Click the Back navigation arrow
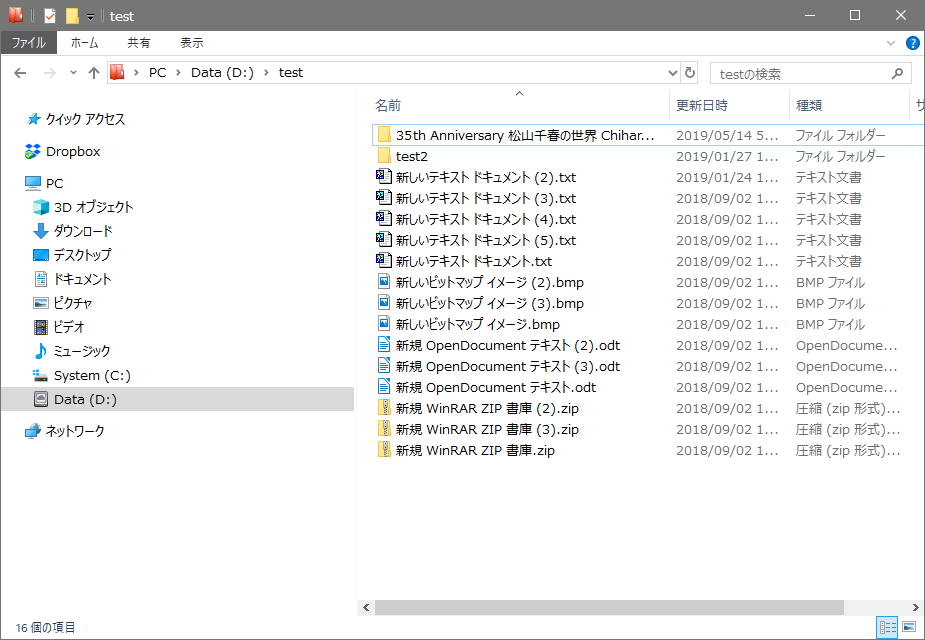The width and height of the screenshot is (925, 640). coord(20,73)
